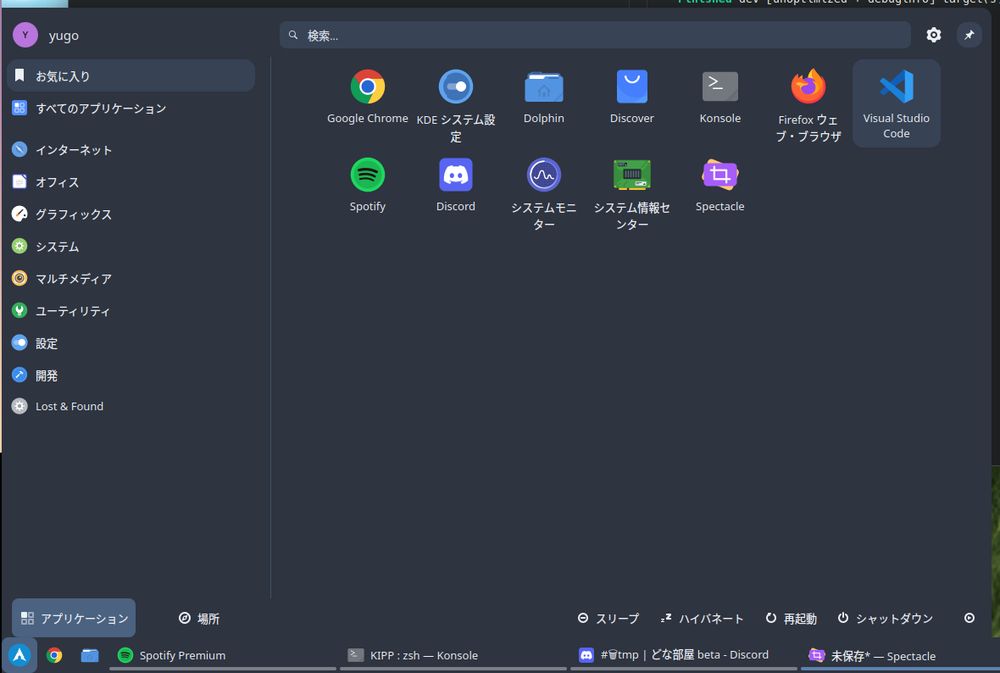Open グラフィックス category
This screenshot has height=673, width=1000.
[131, 214]
